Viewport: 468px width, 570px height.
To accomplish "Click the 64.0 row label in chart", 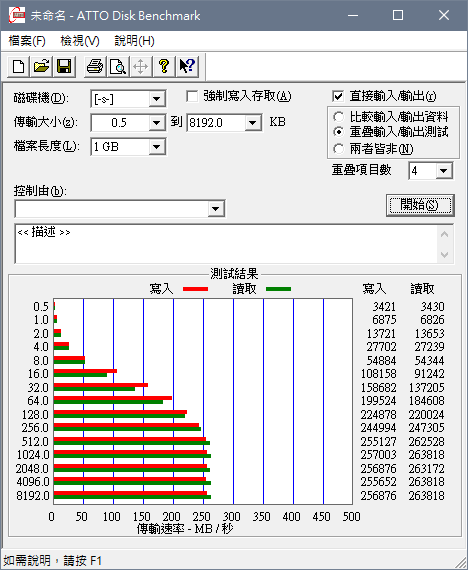I will 38,401.
